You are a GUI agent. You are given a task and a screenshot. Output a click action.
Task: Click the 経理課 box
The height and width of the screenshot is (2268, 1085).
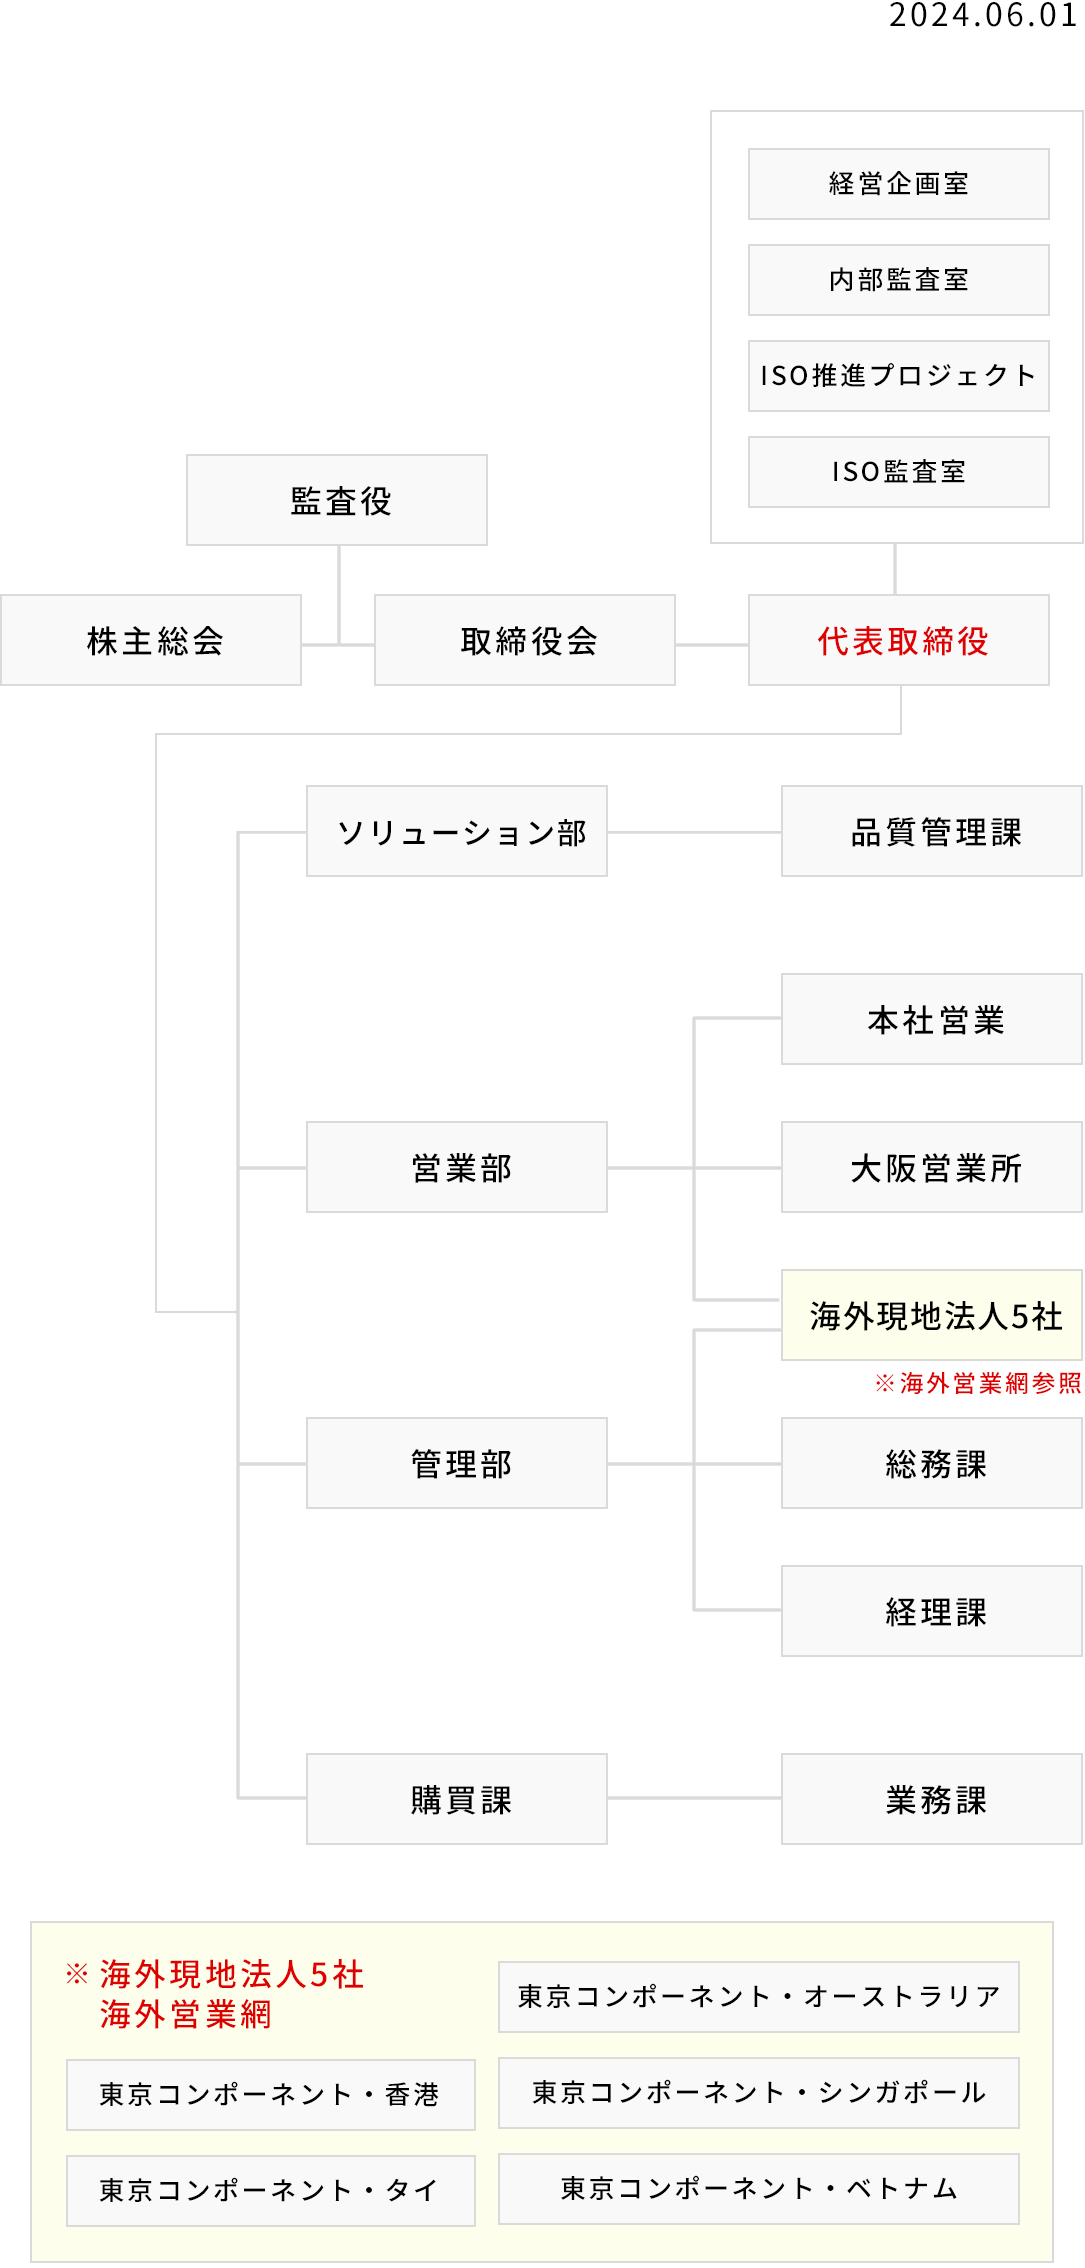(931, 1611)
